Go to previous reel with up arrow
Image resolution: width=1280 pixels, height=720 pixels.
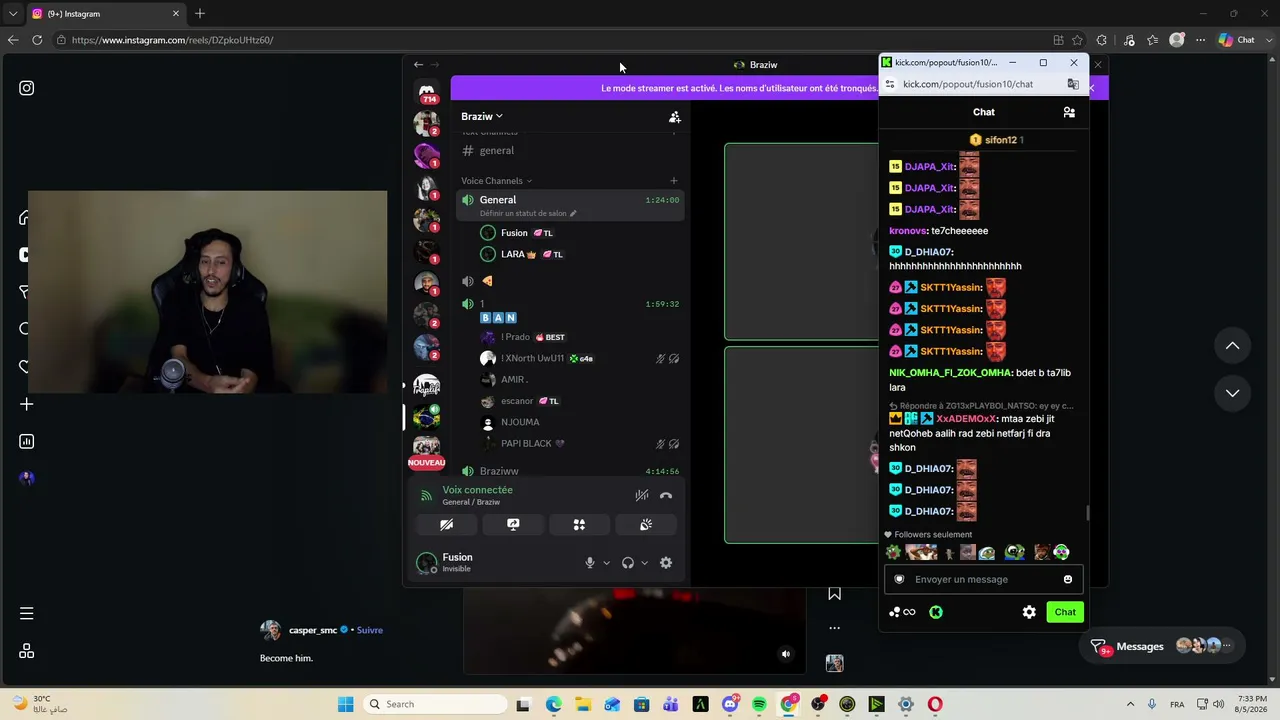tap(1233, 346)
